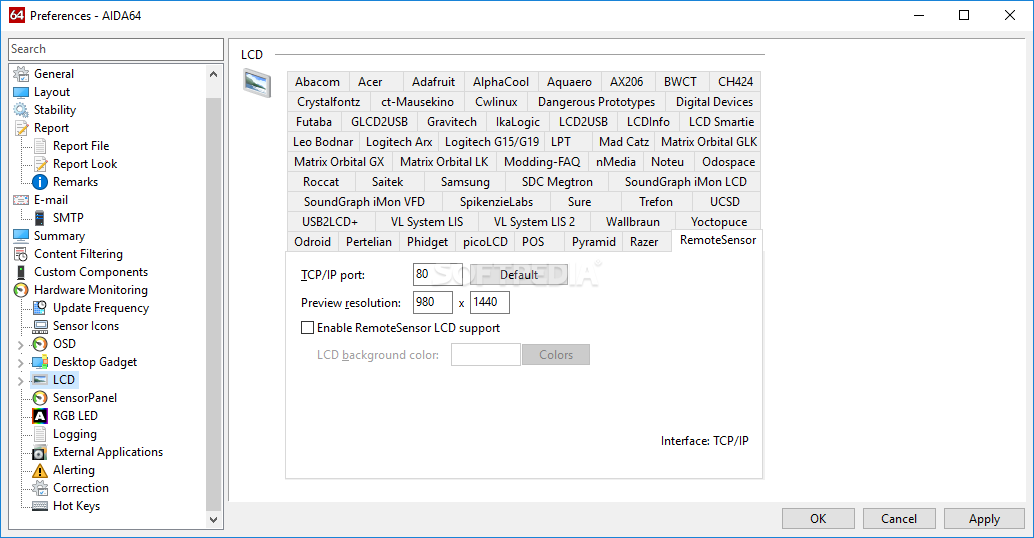The width and height of the screenshot is (1034, 538).
Task: Select the USB2LCD+ tab
Action: [330, 222]
